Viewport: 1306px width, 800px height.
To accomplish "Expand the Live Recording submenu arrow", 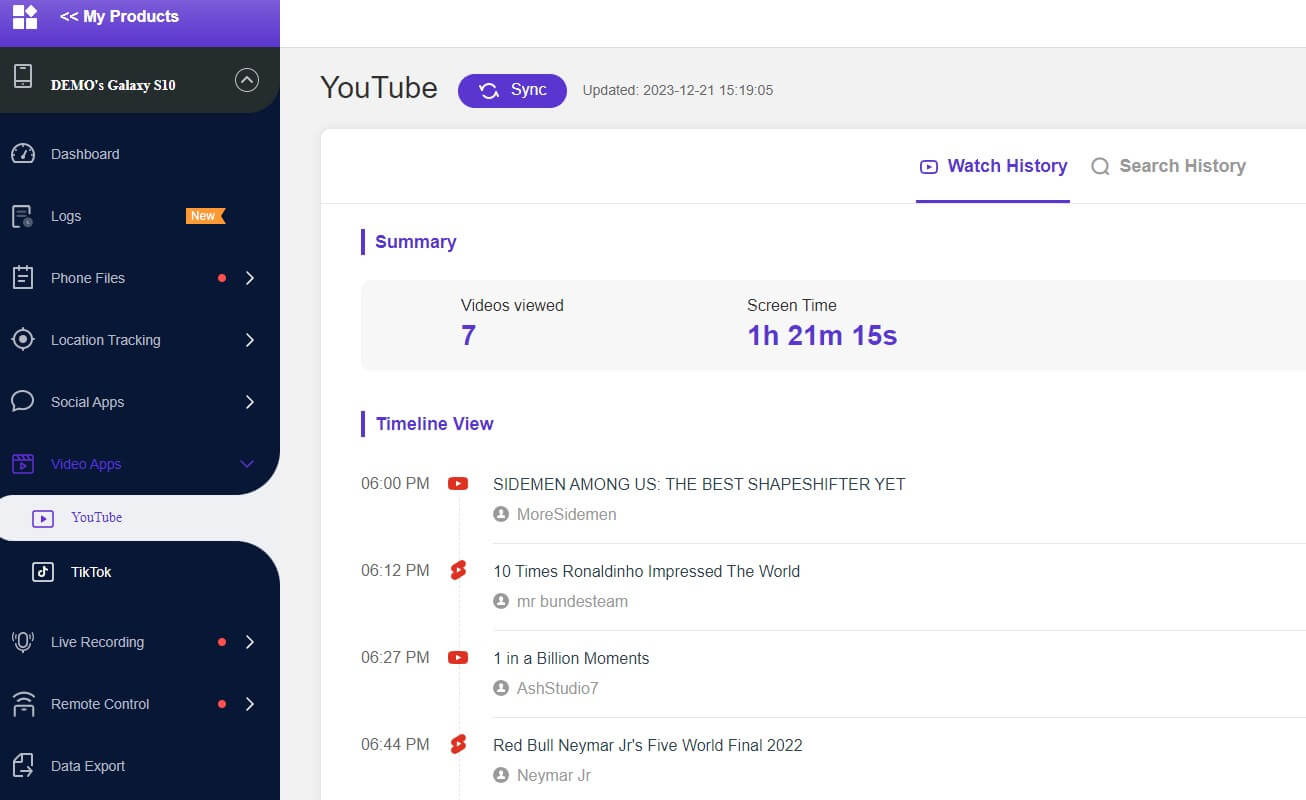I will [249, 642].
